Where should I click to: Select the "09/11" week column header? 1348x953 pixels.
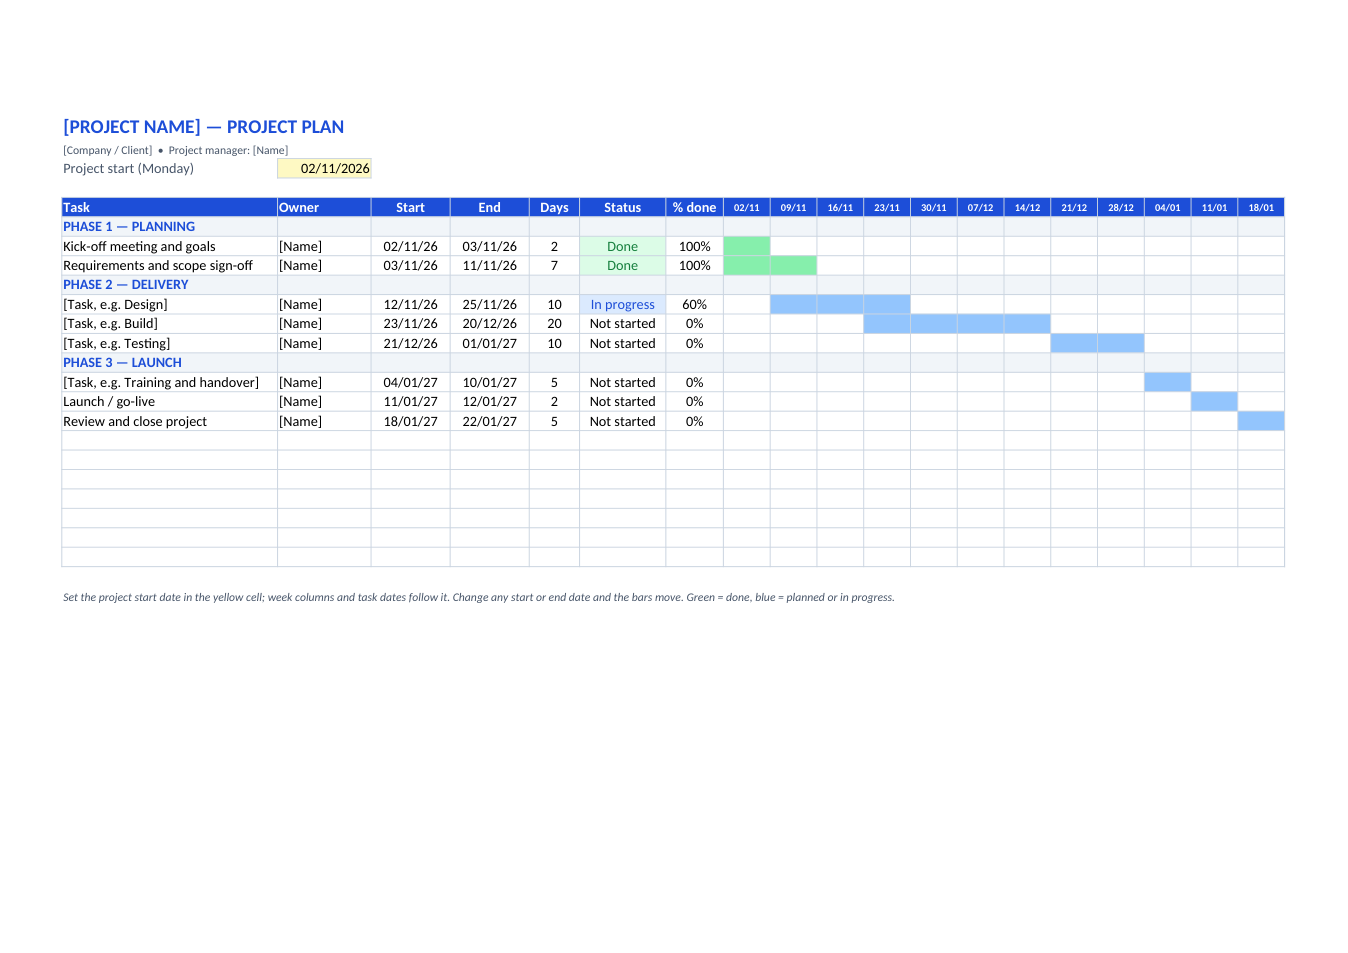pyautogui.click(x=793, y=207)
